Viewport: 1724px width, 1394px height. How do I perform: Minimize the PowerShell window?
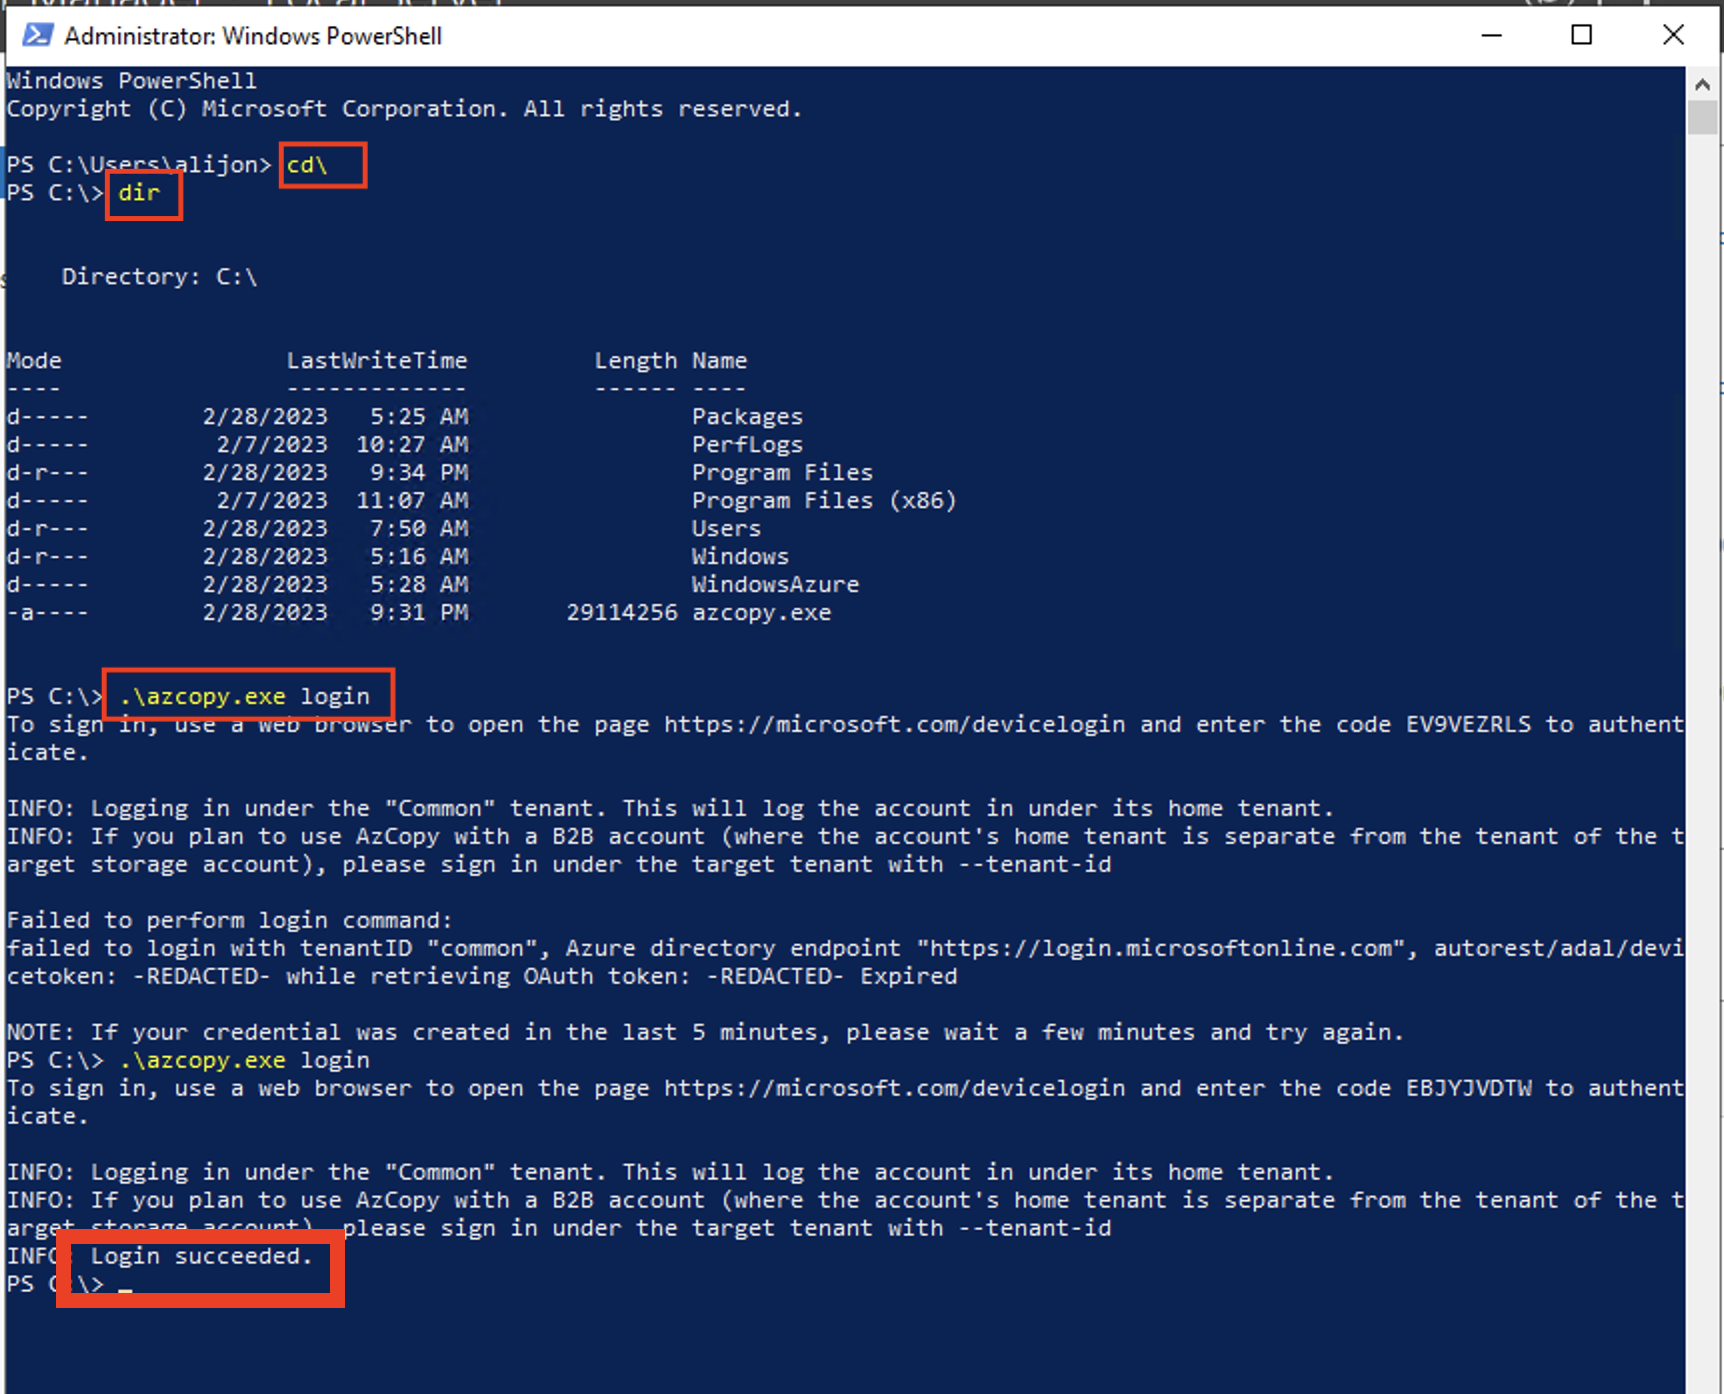click(x=1491, y=35)
